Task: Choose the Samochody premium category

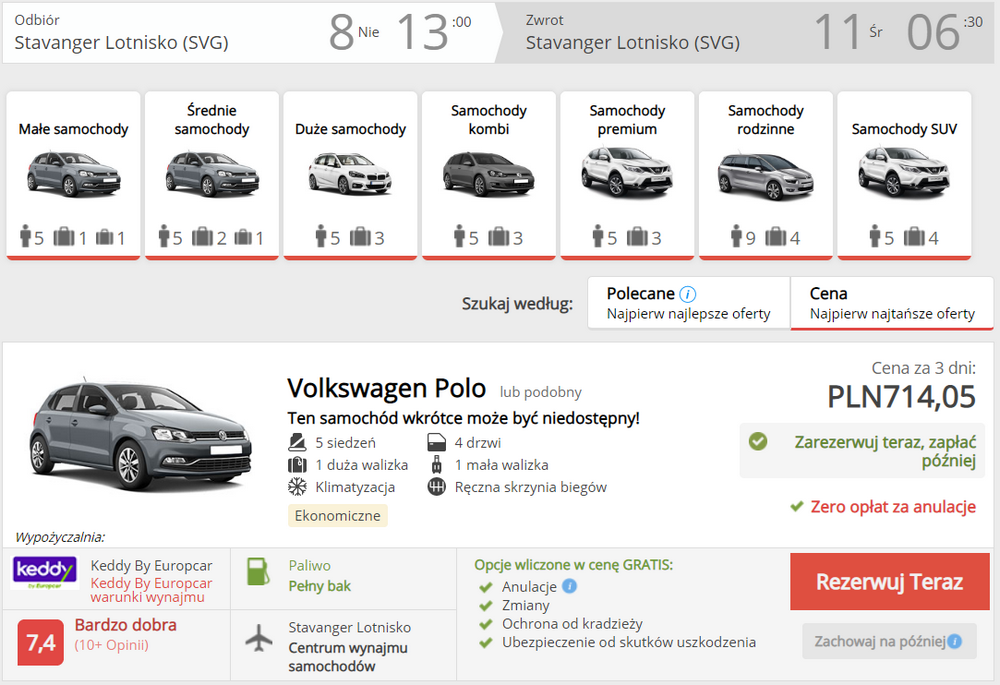Action: click(x=627, y=175)
